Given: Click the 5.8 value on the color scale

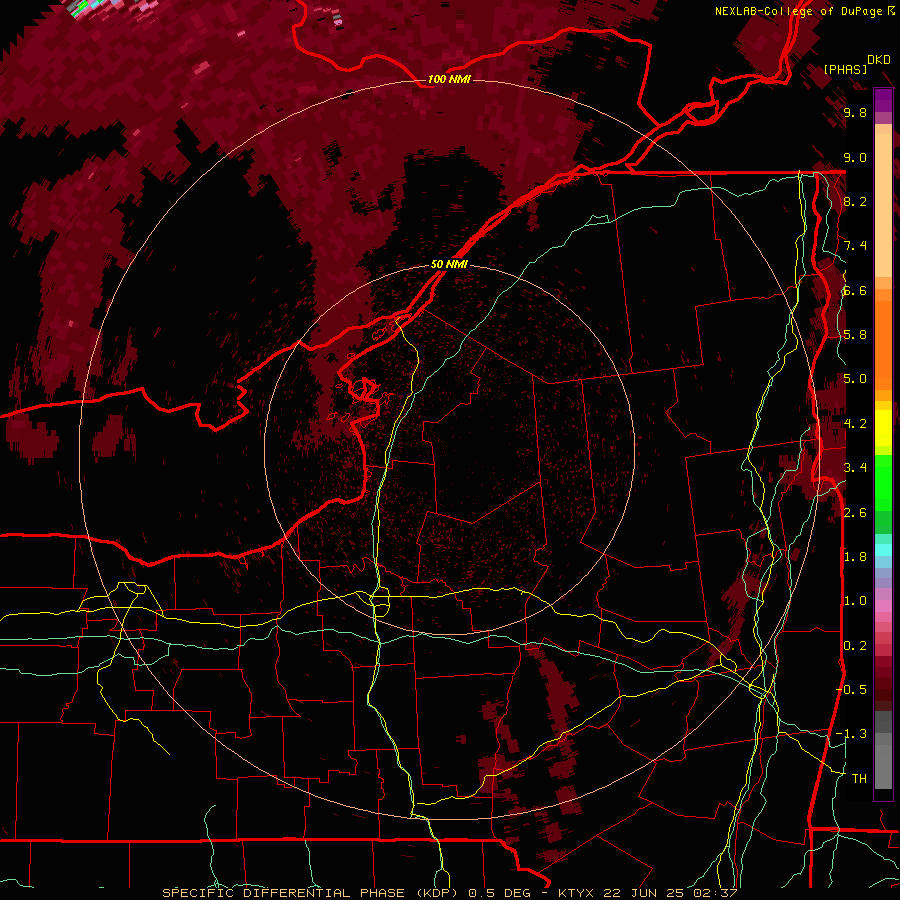Looking at the screenshot, I should (x=855, y=335).
